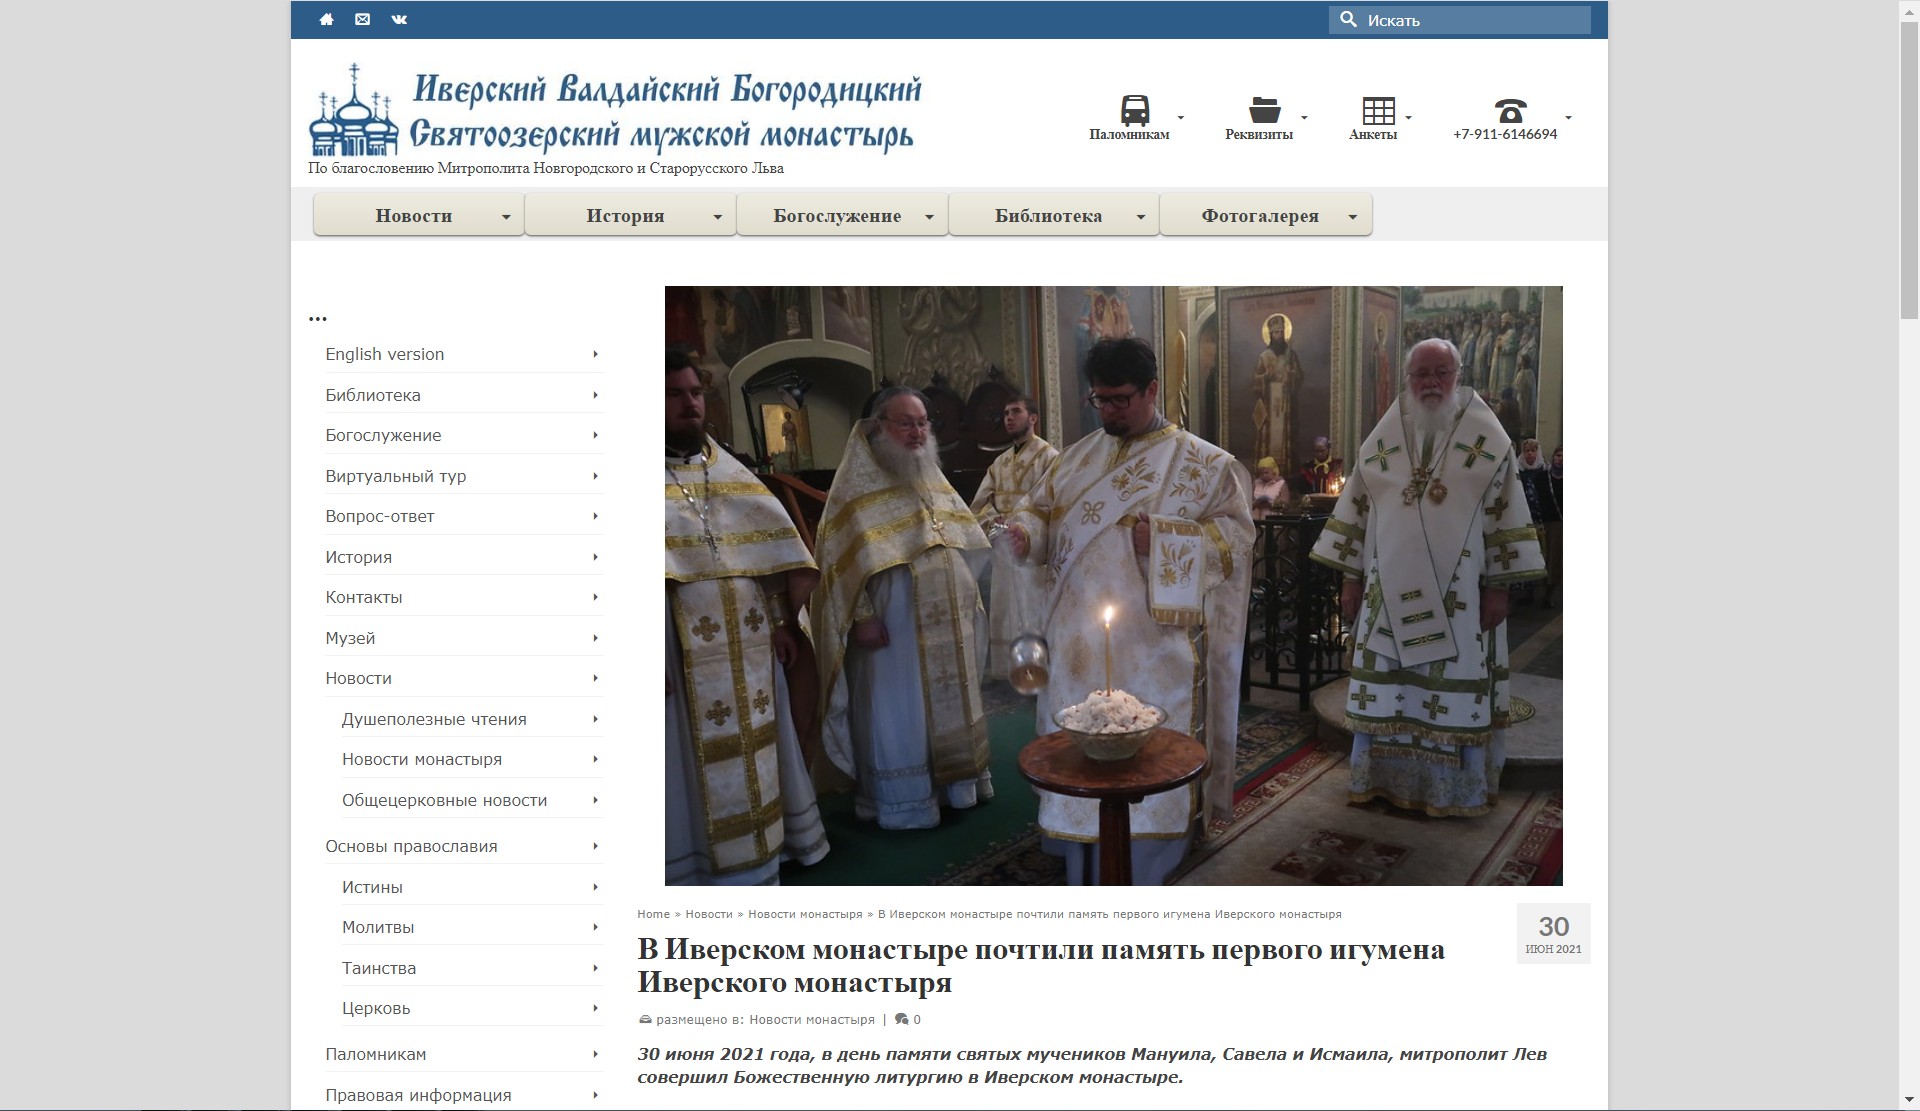Click the comments bubble icon
Viewport: 1920px width, 1111px height.
point(901,1019)
